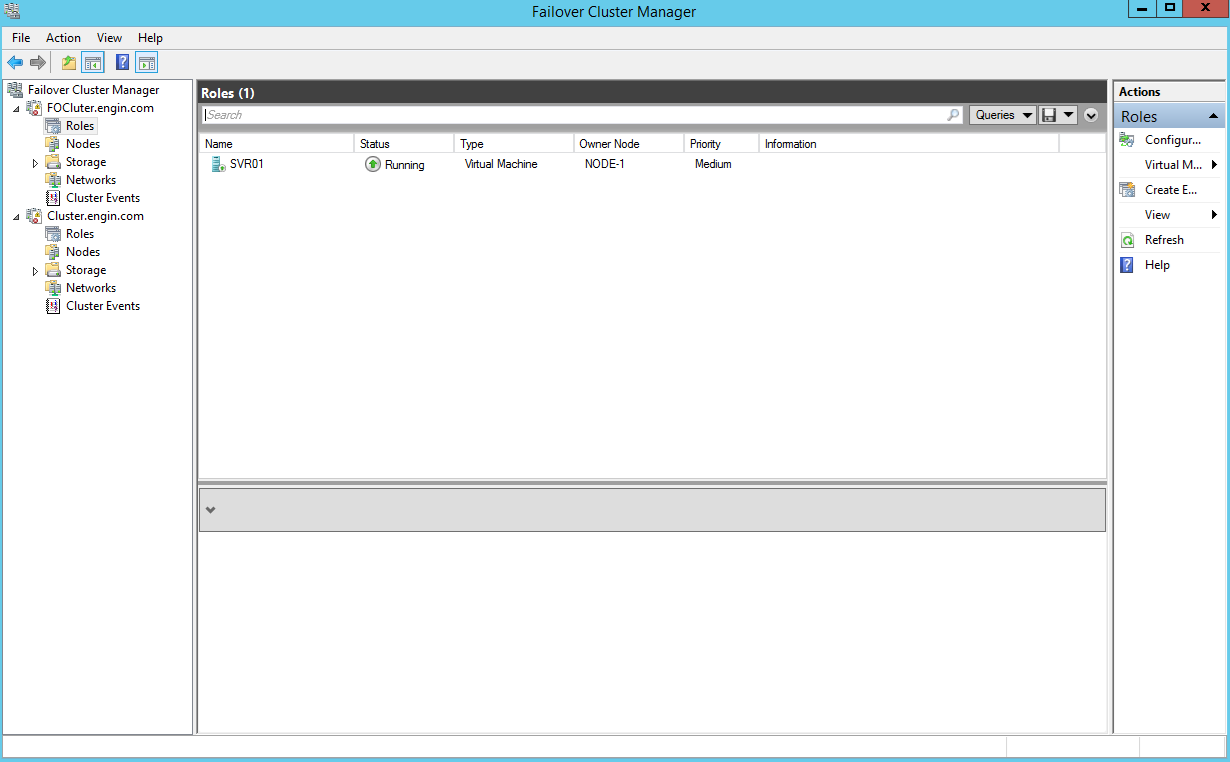Viewport: 1230px width, 762px height.
Task: Open the View menu in menu bar
Action: pyautogui.click(x=110, y=38)
